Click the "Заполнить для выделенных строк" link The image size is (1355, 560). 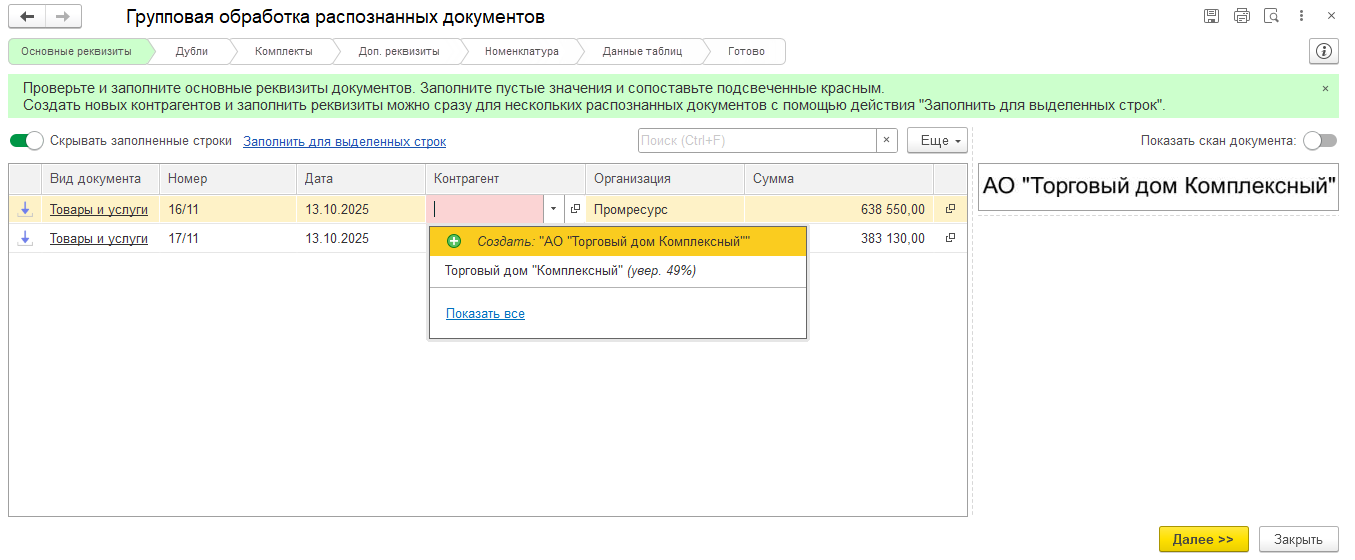(x=344, y=142)
